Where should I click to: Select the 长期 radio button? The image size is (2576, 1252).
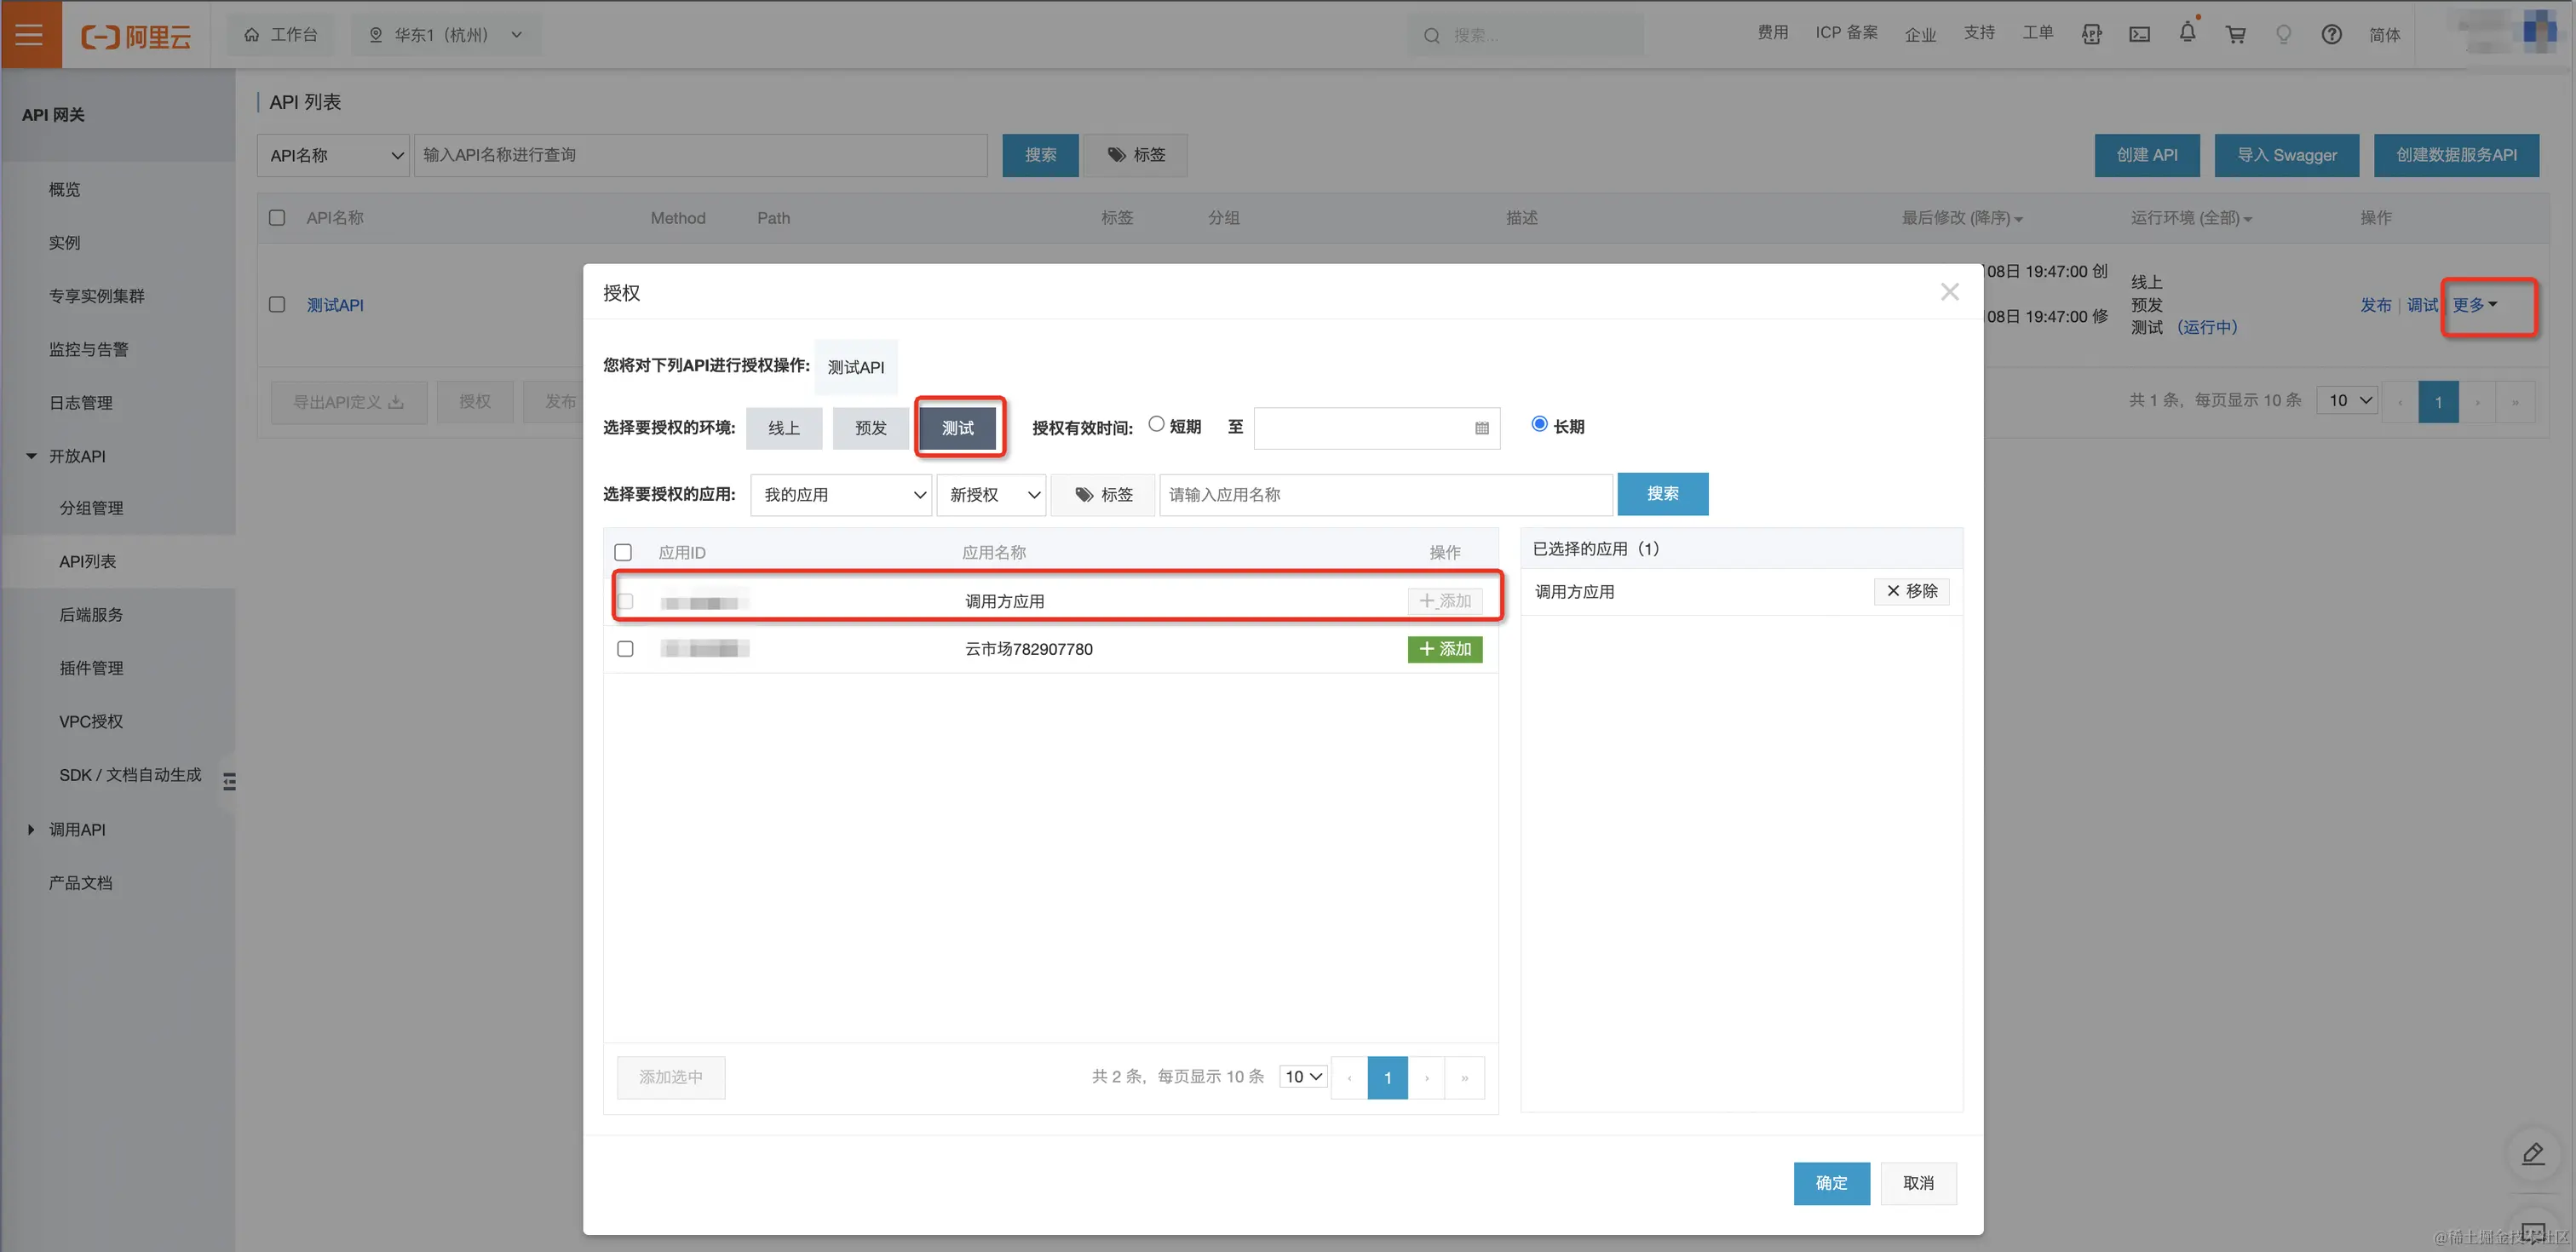tap(1539, 424)
